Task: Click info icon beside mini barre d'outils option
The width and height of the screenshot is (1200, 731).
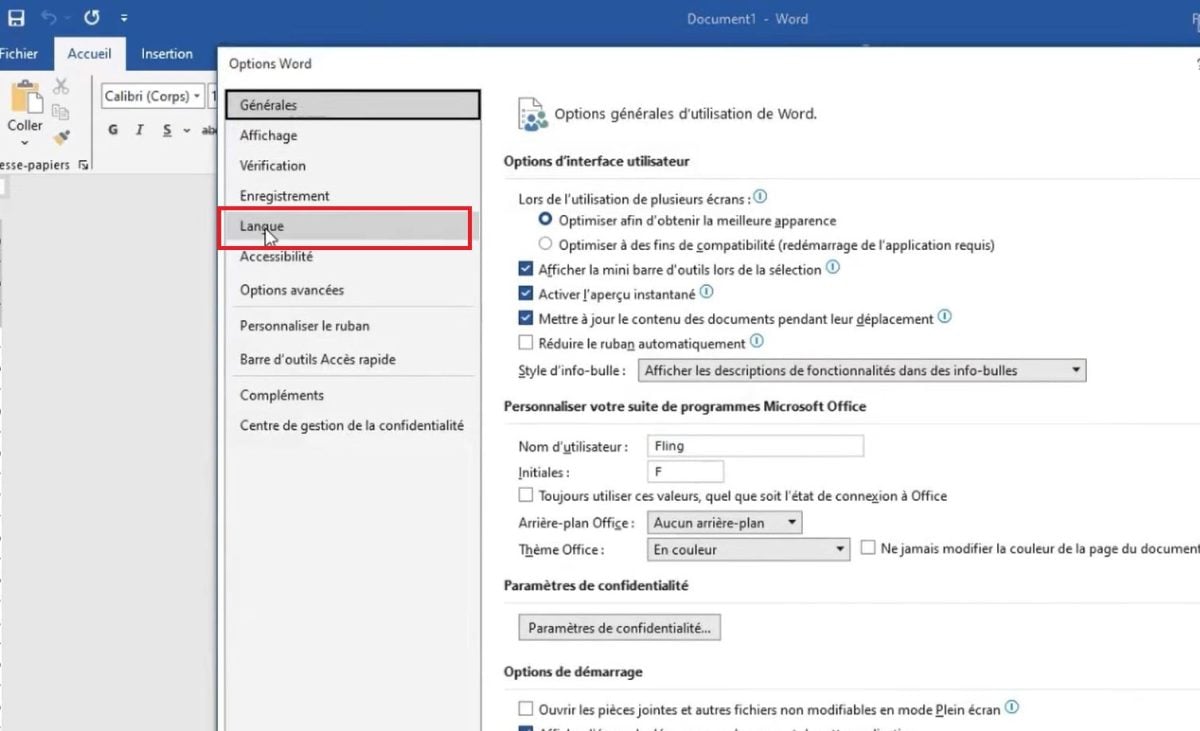Action: [833, 268]
